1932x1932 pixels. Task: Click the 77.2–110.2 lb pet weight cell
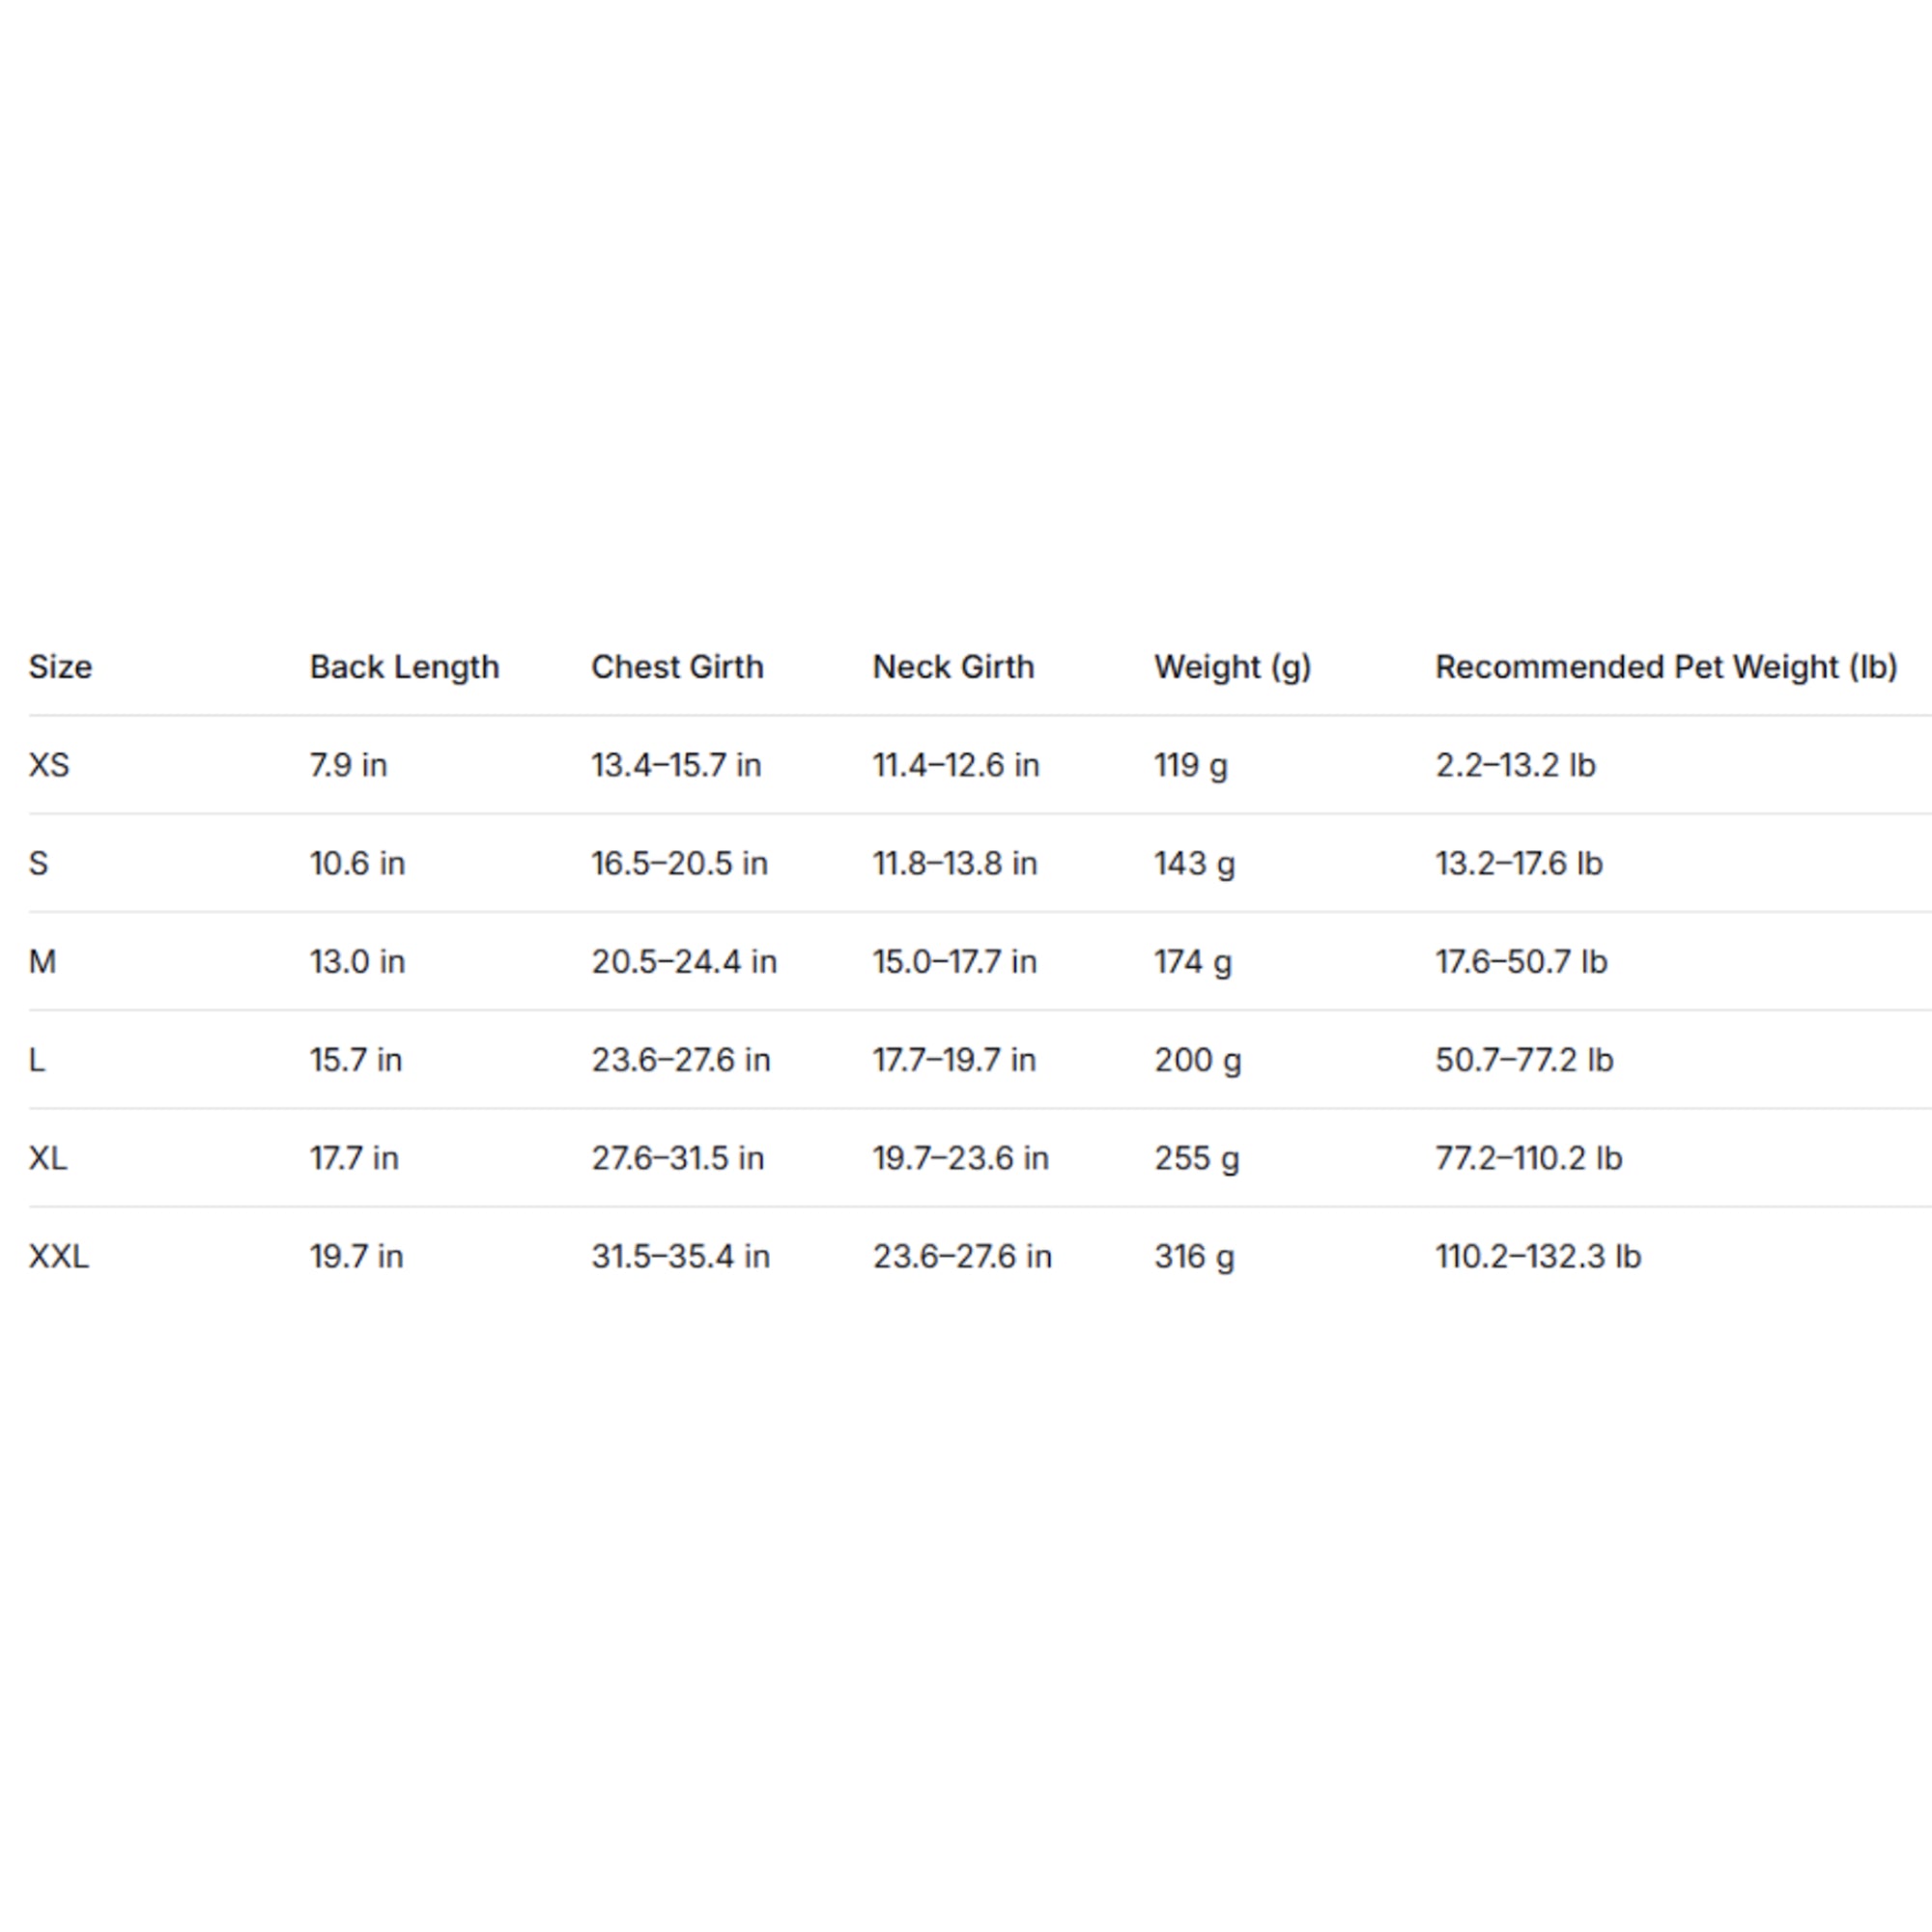point(1528,1157)
